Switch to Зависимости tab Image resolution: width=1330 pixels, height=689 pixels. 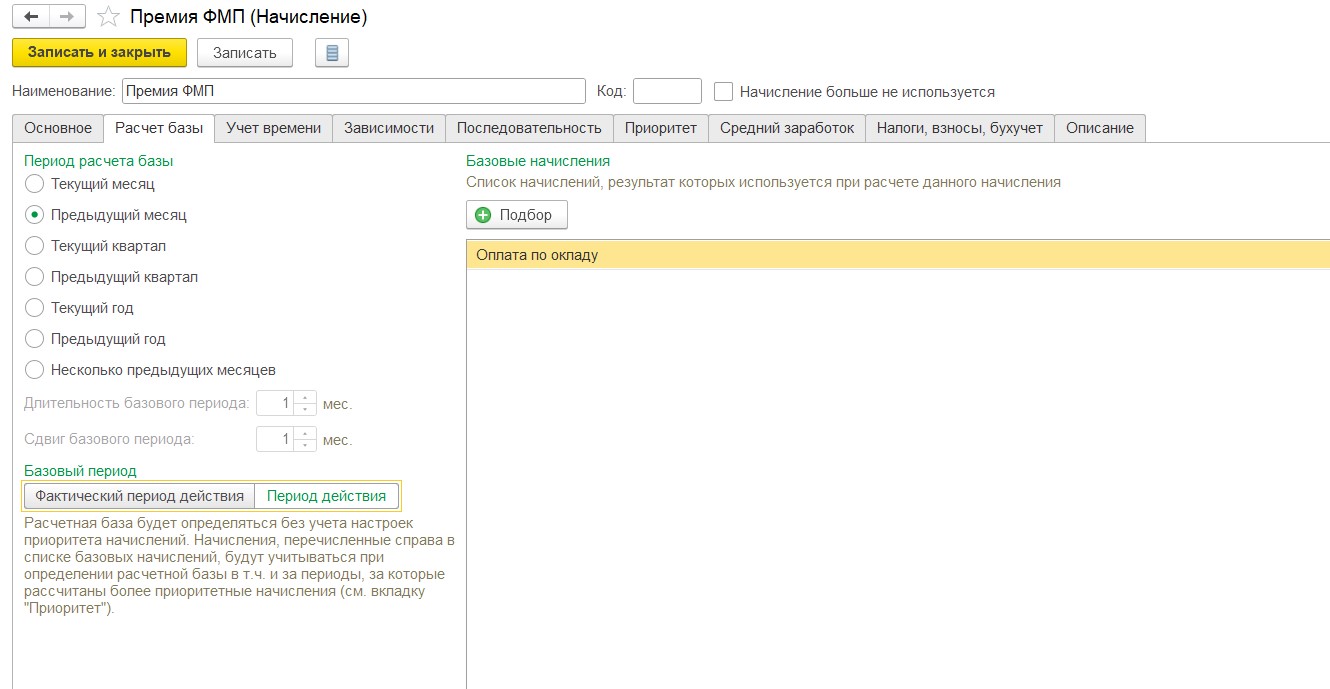point(389,128)
